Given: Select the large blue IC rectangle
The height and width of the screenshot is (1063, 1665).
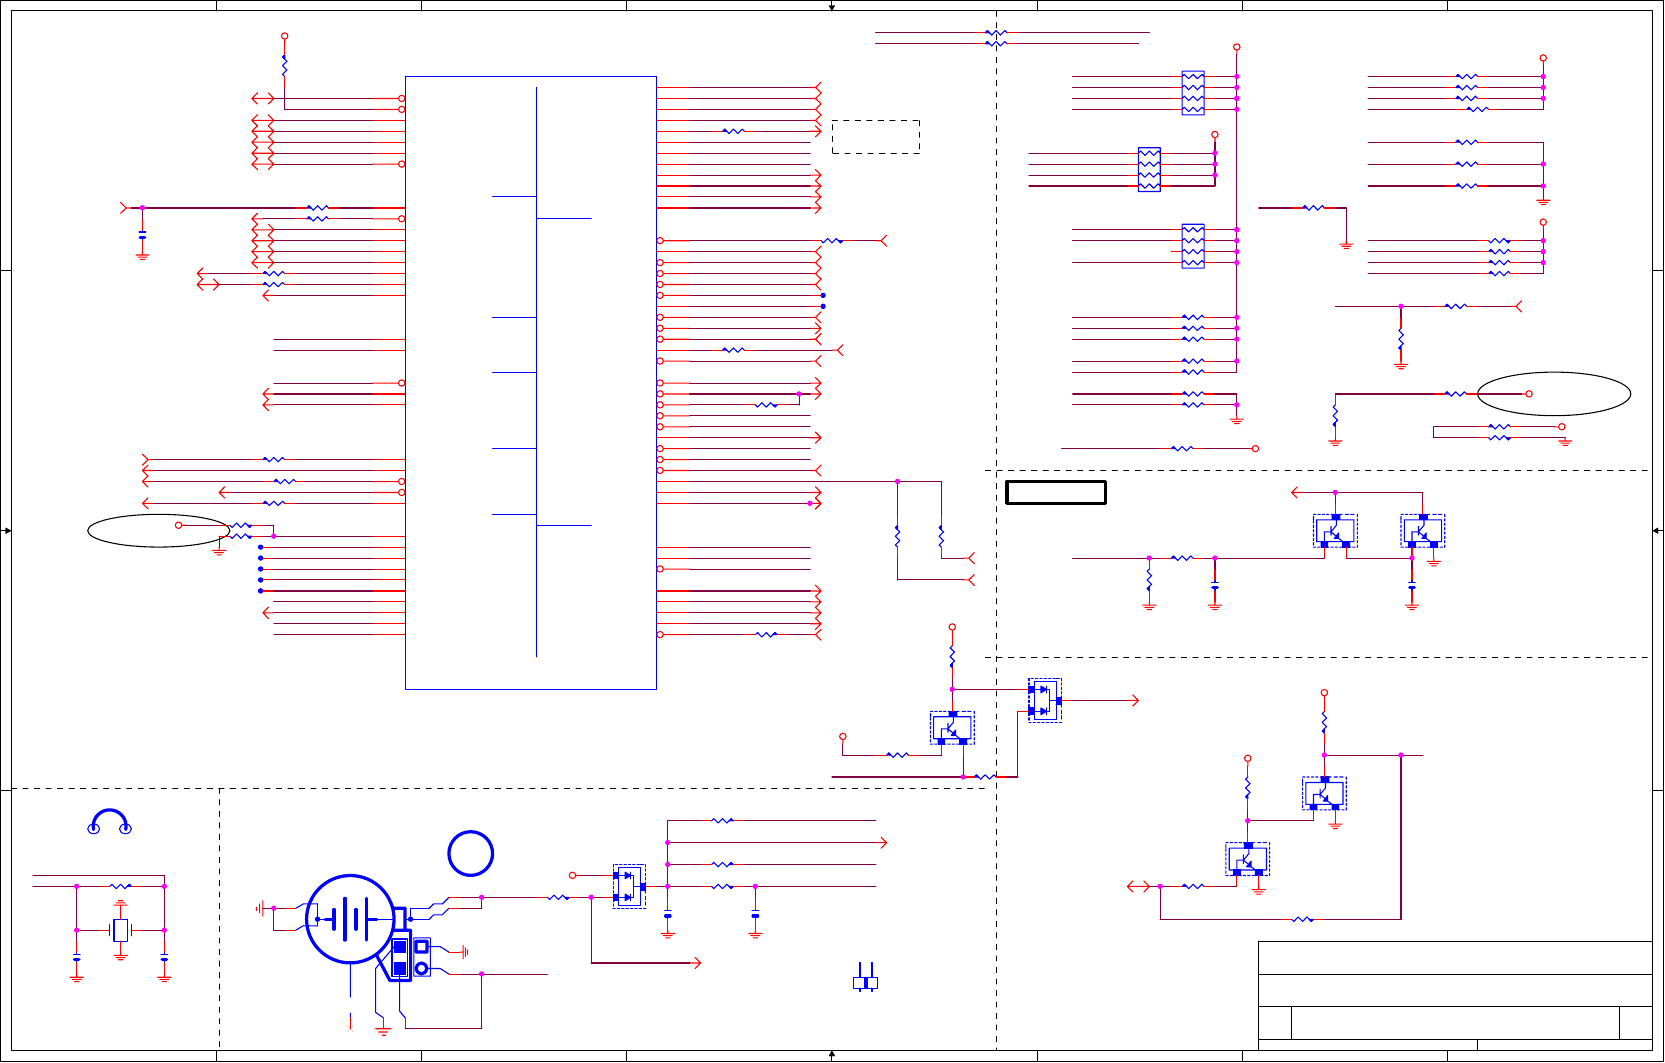Looking at the screenshot, I should coord(531,383).
